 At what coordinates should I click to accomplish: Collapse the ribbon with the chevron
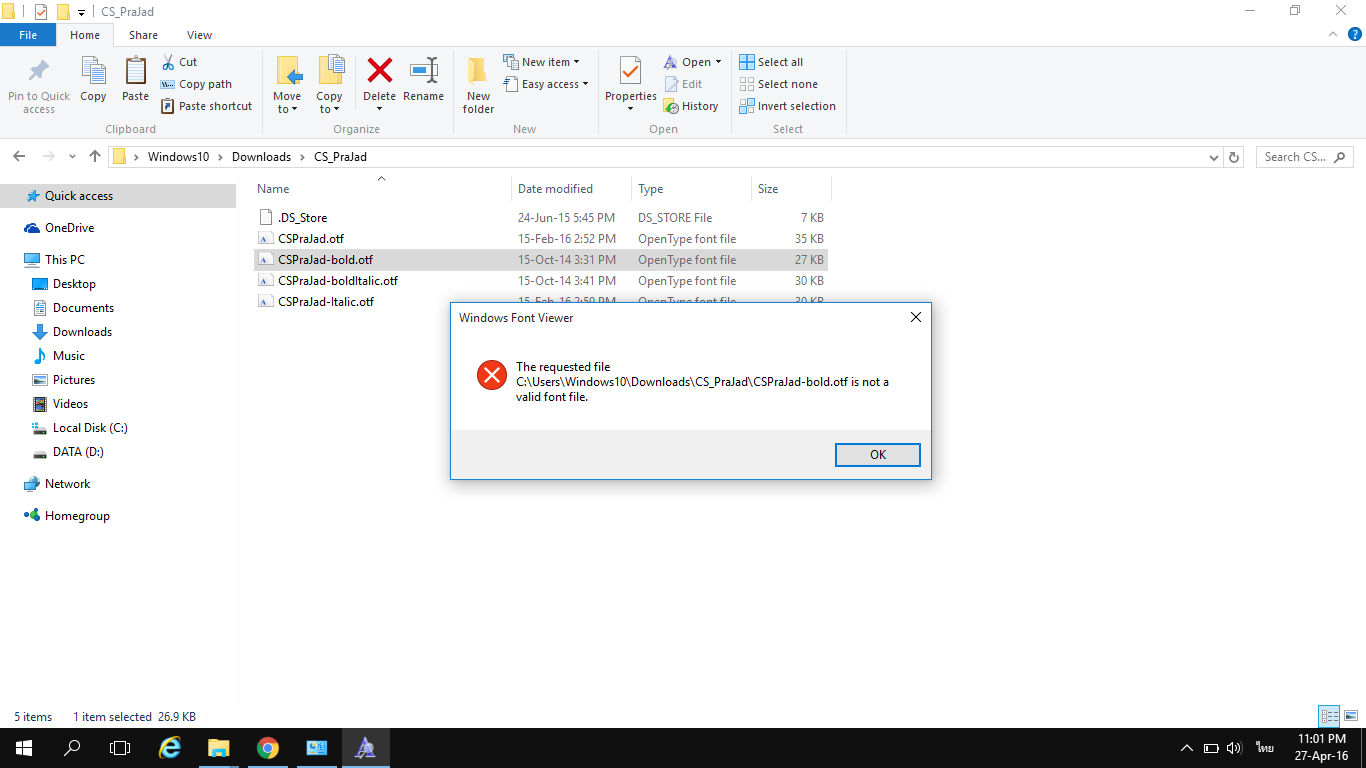click(x=1333, y=34)
